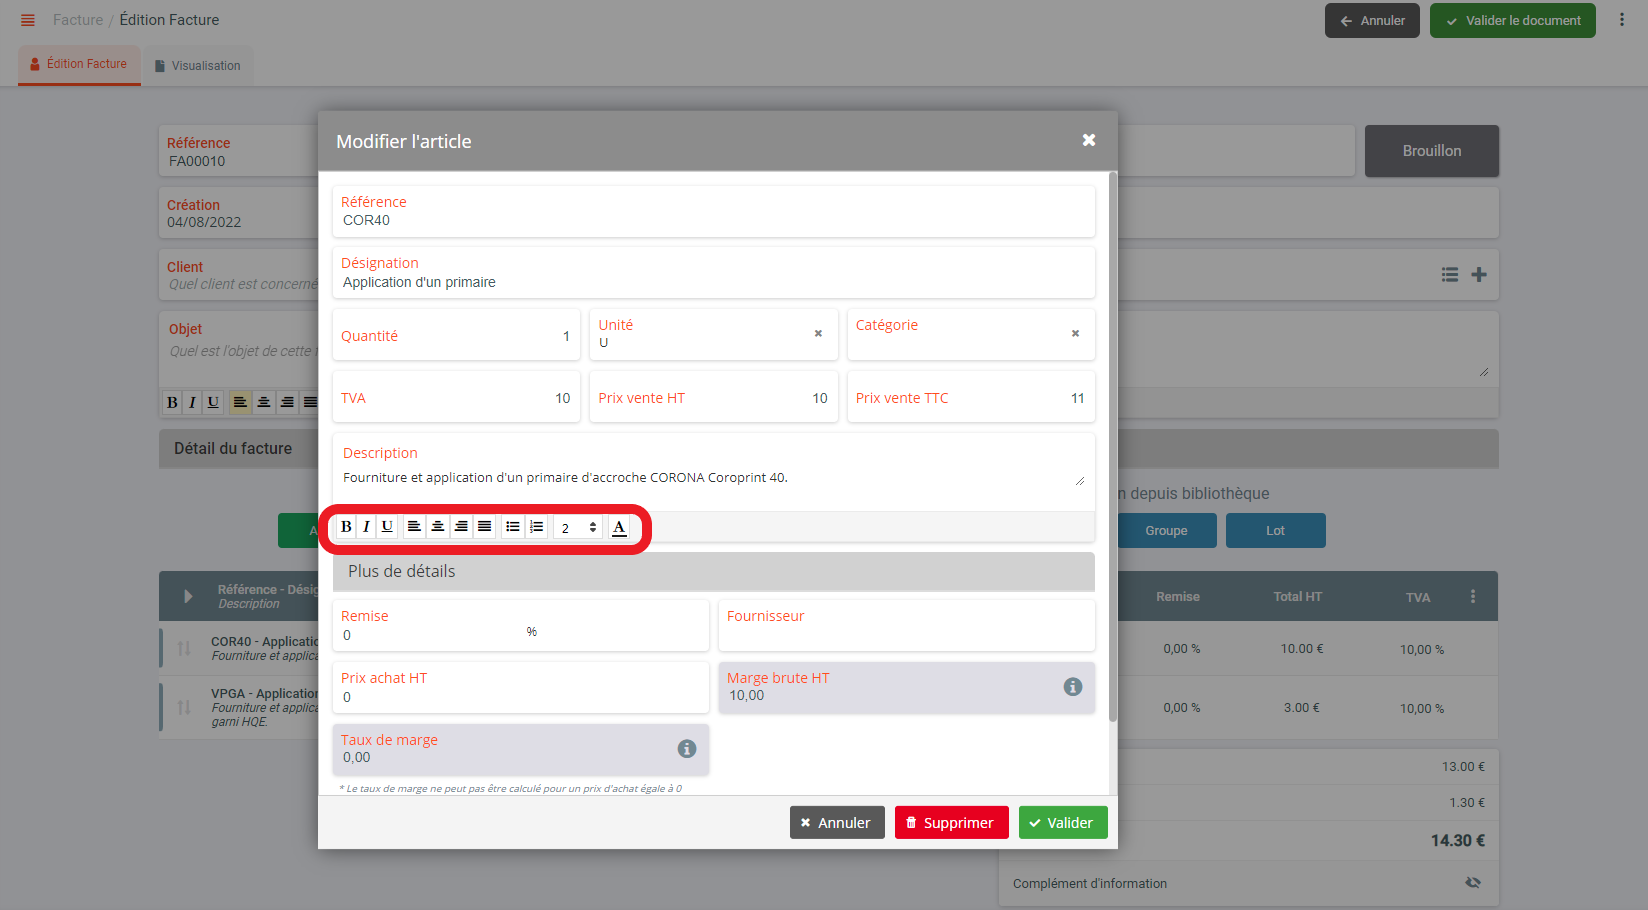Select the Édition Facture tab
The height and width of the screenshot is (910, 1648).
coord(79,64)
